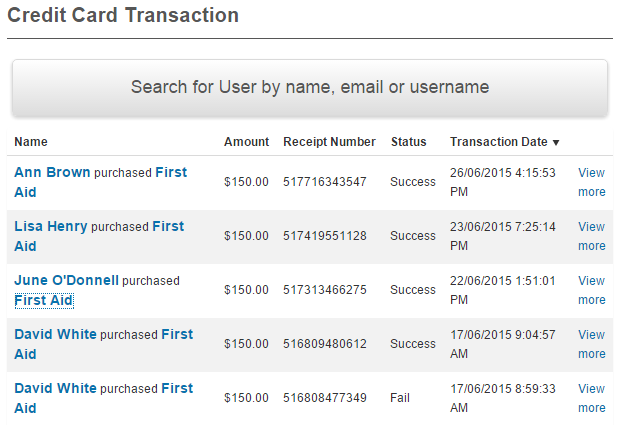620x425 pixels.
Task: Sort by the Amount column header
Action: coord(246,142)
